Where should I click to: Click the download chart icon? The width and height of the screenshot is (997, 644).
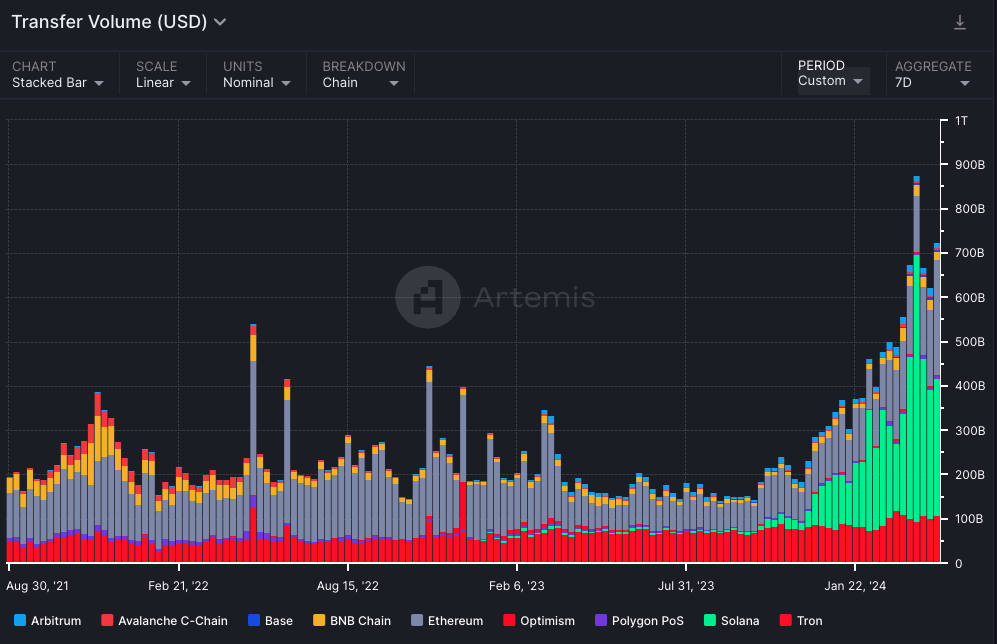[x=960, y=22]
